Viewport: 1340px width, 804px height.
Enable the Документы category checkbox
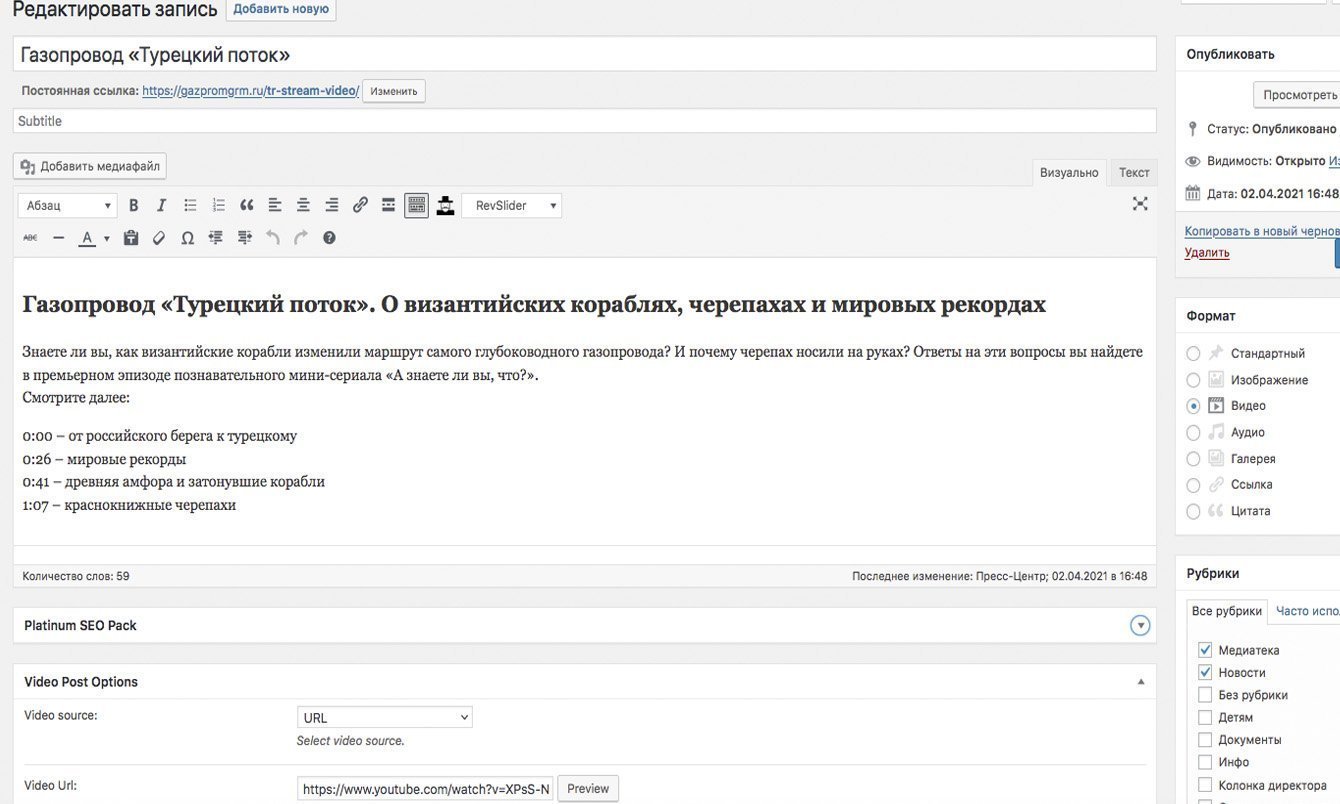tap(1205, 740)
